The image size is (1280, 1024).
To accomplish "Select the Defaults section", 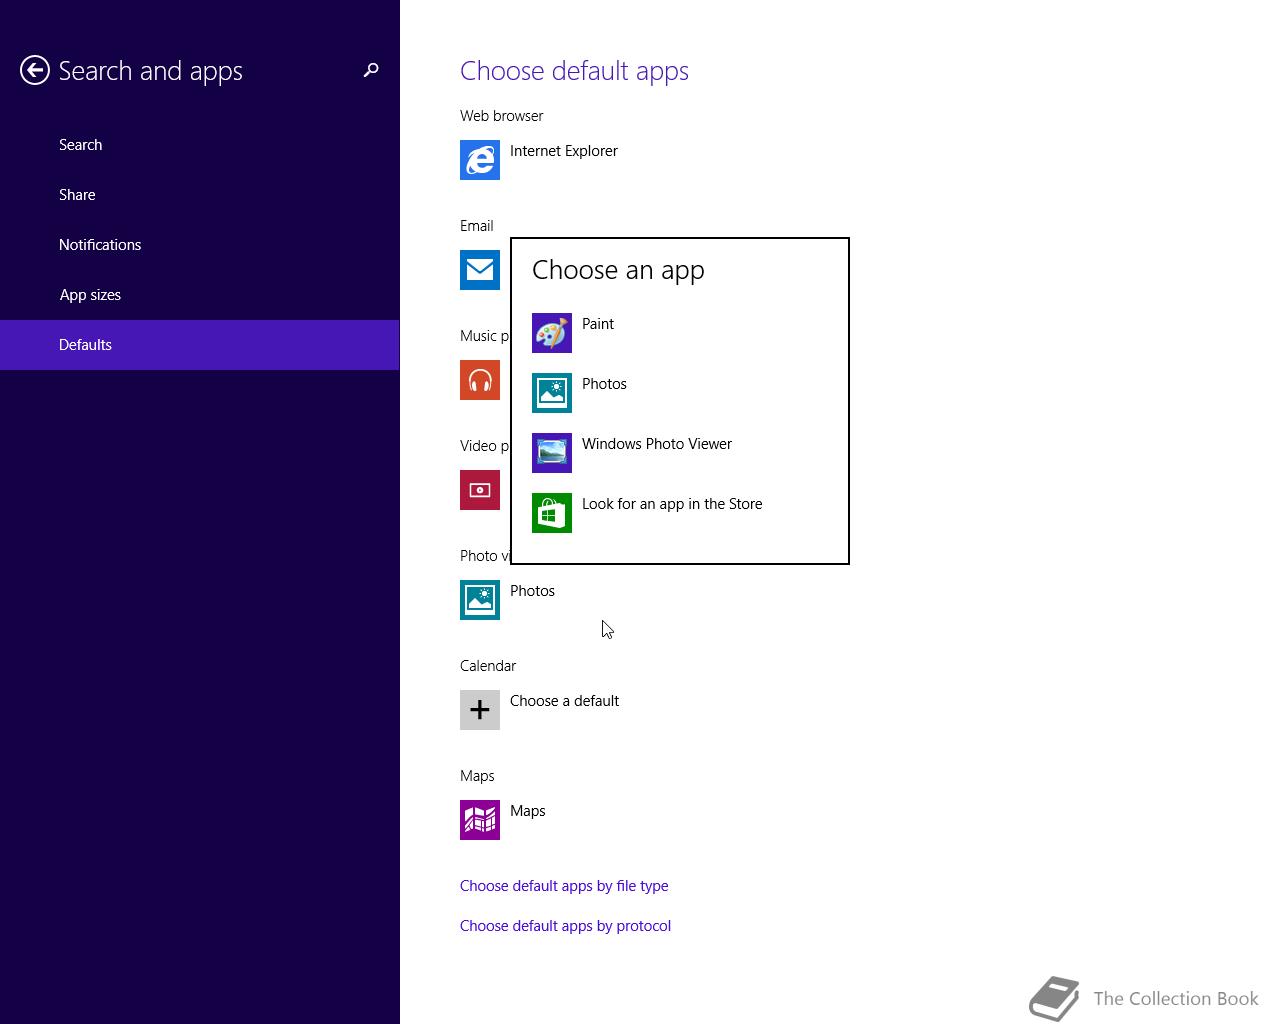I will point(200,345).
